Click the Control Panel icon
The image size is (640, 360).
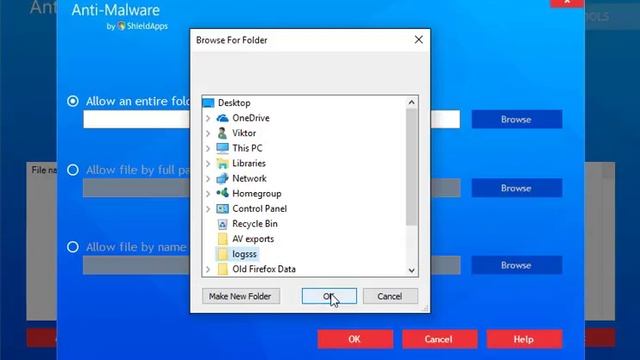coord(222,209)
